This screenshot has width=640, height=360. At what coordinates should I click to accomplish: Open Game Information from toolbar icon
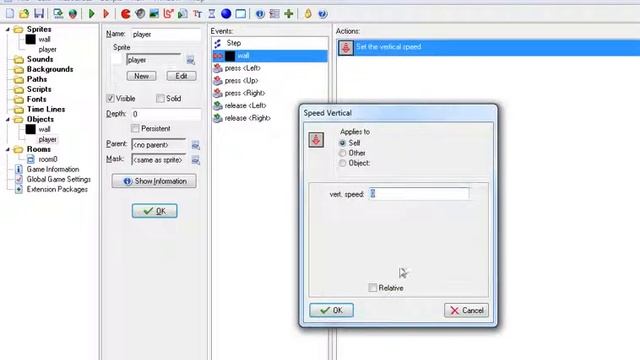(260, 14)
